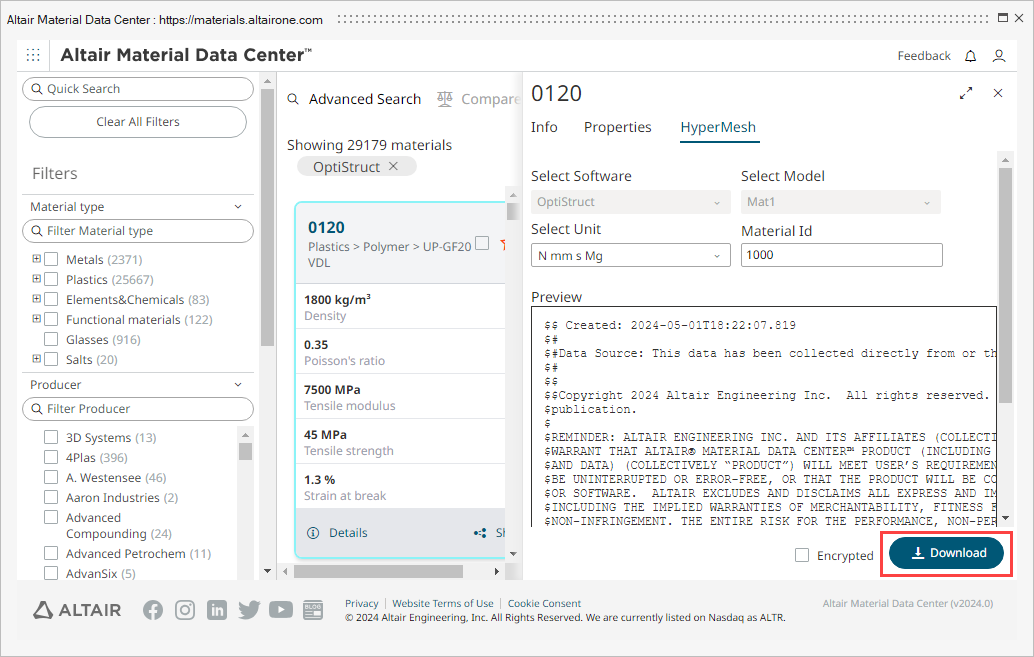The image size is (1034, 657).
Task: Collapse the Material type filter section
Action: point(238,206)
